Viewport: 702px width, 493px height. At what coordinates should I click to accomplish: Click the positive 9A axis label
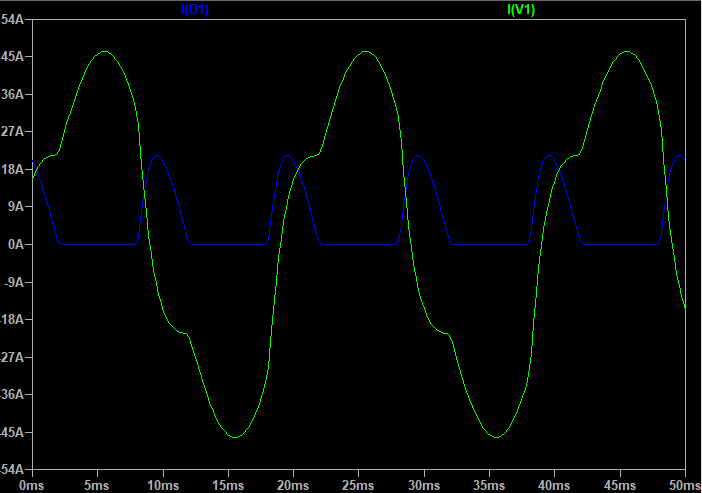pos(16,206)
